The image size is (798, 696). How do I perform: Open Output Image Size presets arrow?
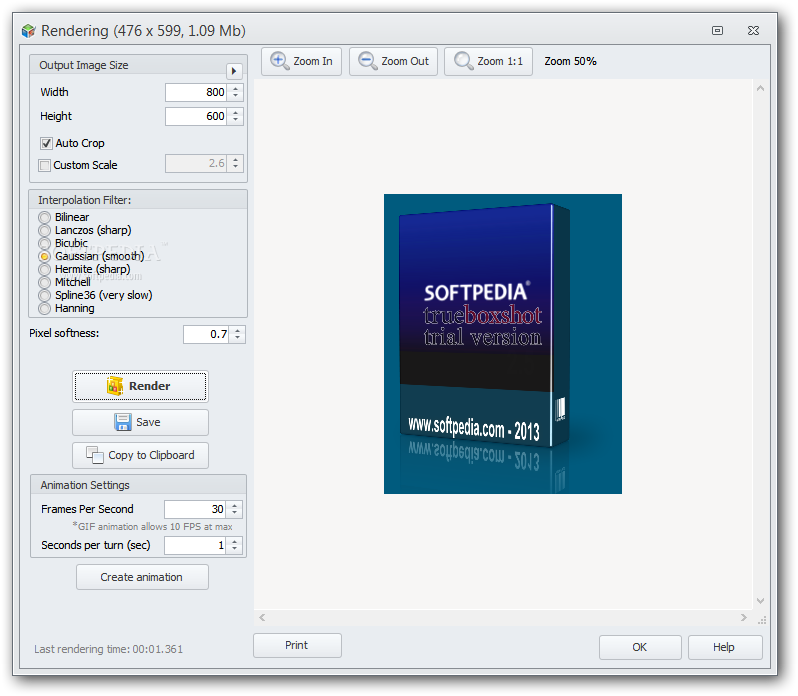pos(234,71)
